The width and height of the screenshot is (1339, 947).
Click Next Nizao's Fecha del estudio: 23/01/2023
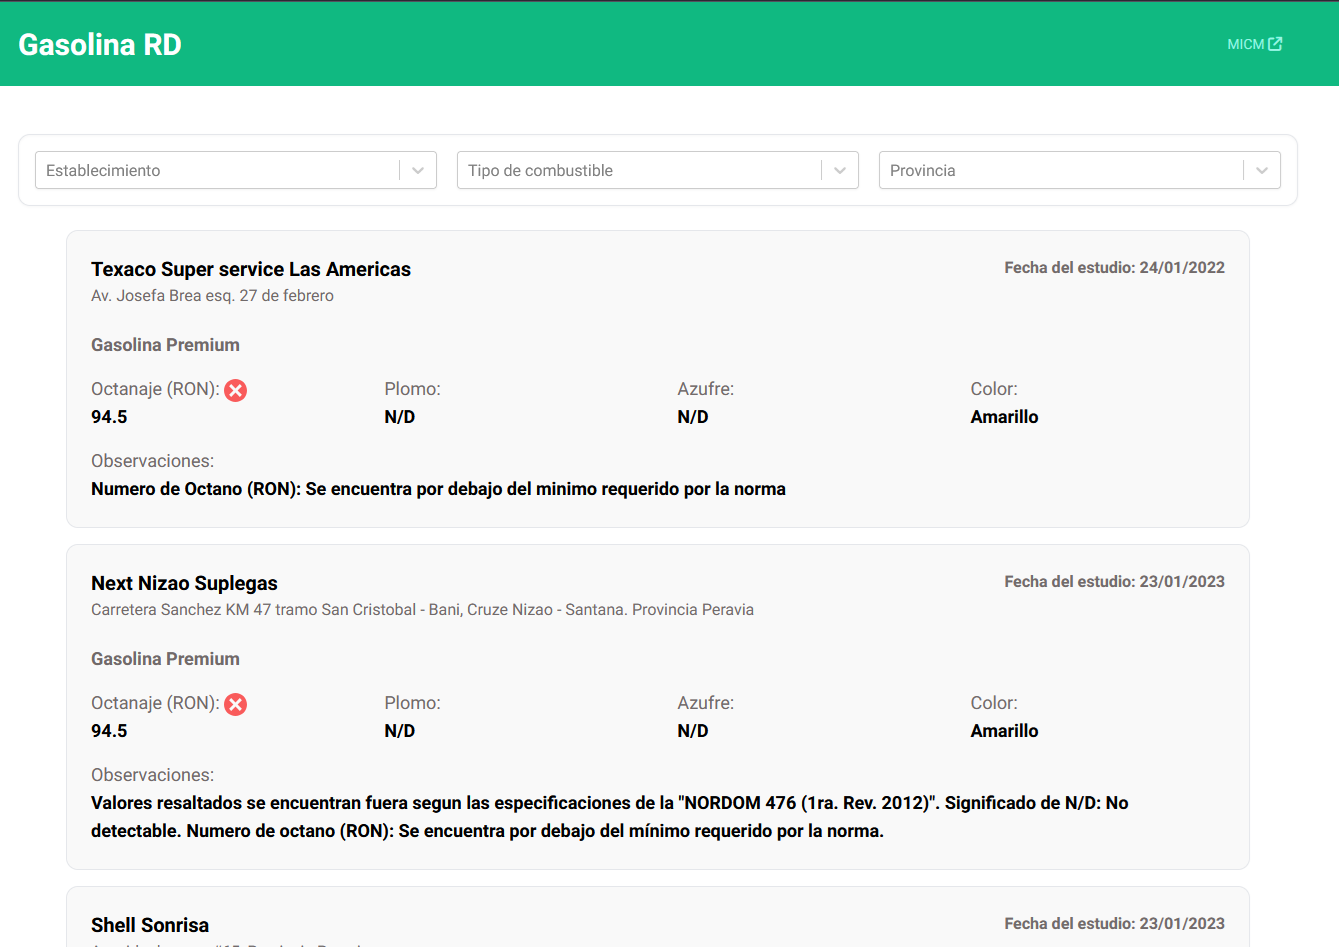click(1114, 581)
